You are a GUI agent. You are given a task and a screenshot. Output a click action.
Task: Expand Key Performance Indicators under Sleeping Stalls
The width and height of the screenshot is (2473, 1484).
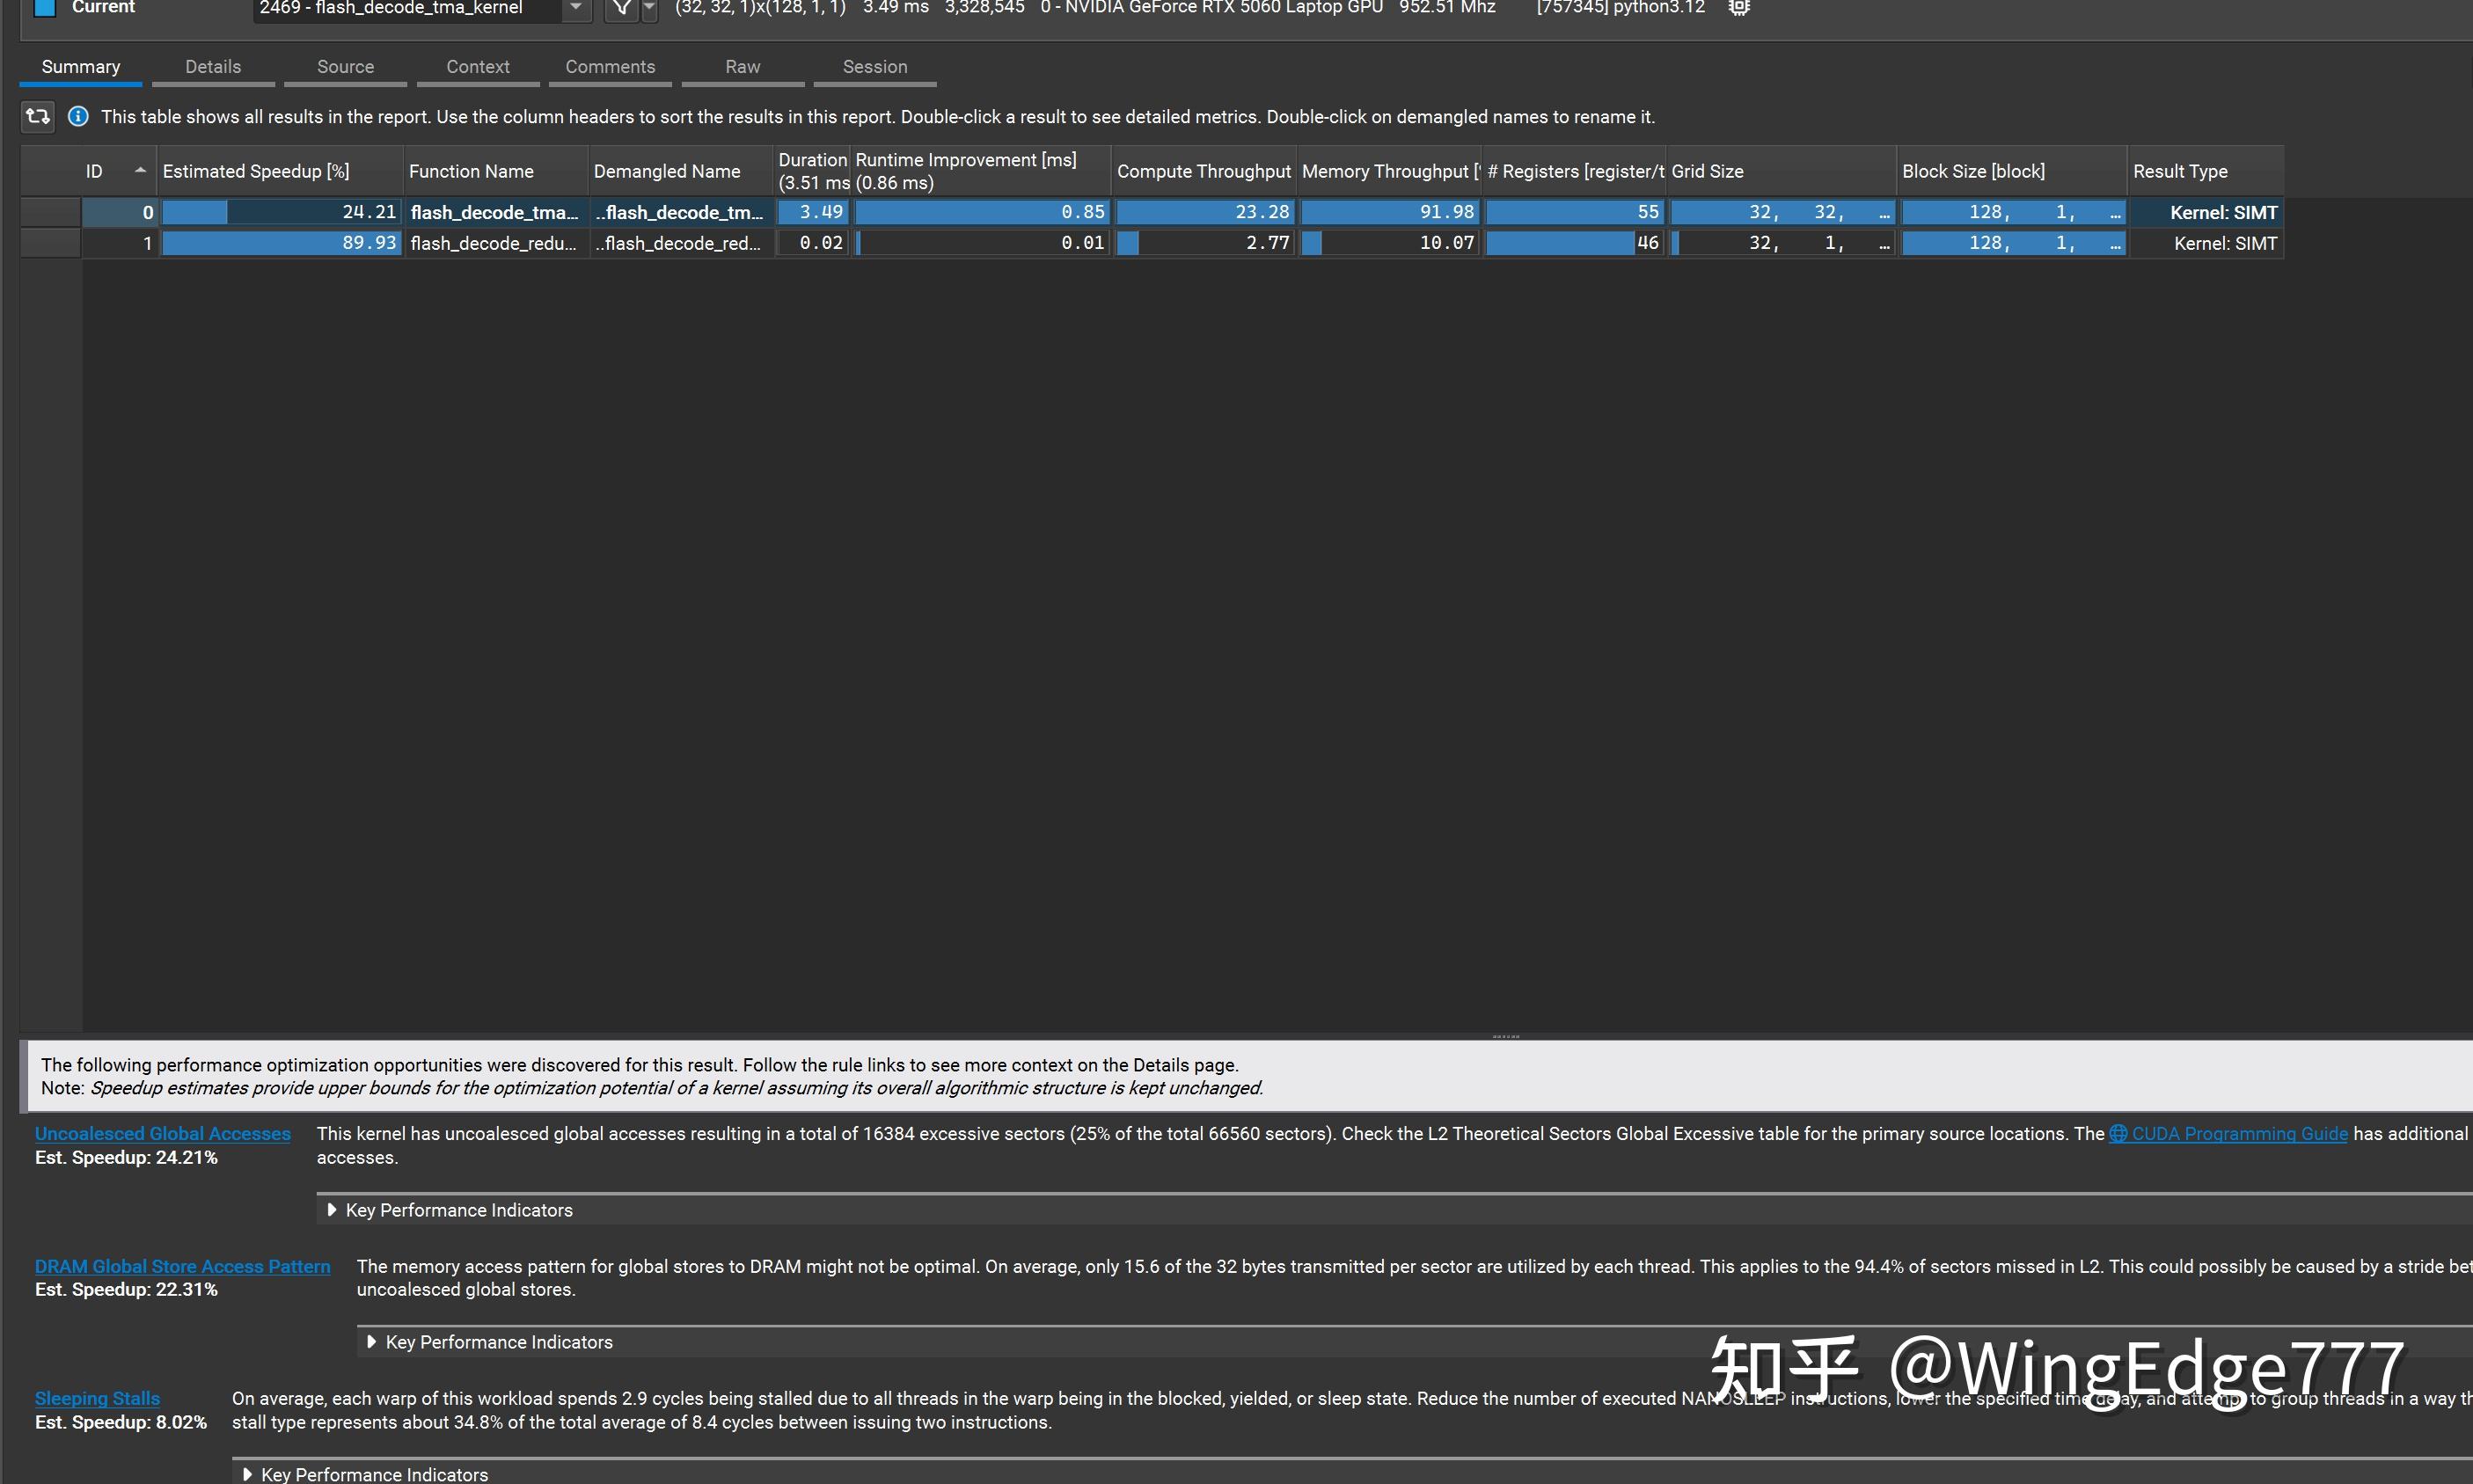click(x=247, y=1474)
